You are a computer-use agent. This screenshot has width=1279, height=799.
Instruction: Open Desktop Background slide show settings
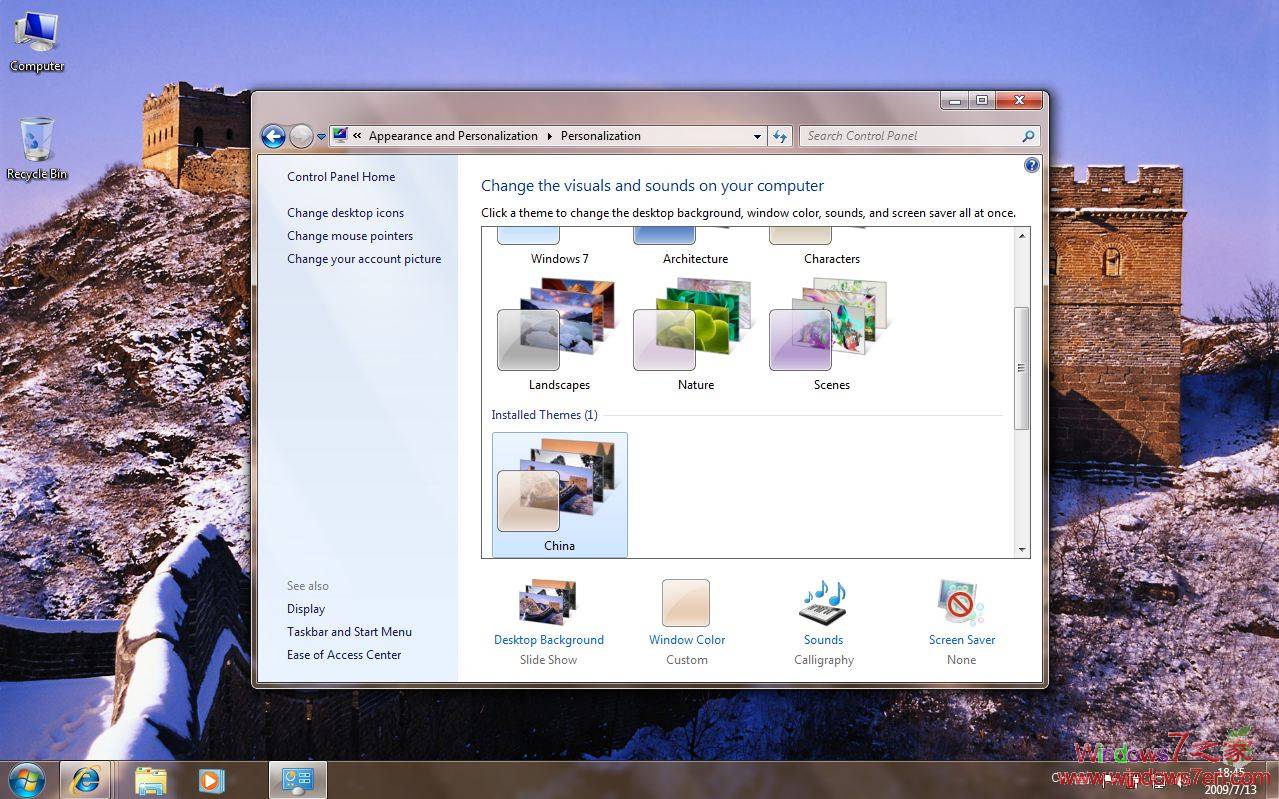pyautogui.click(x=548, y=602)
